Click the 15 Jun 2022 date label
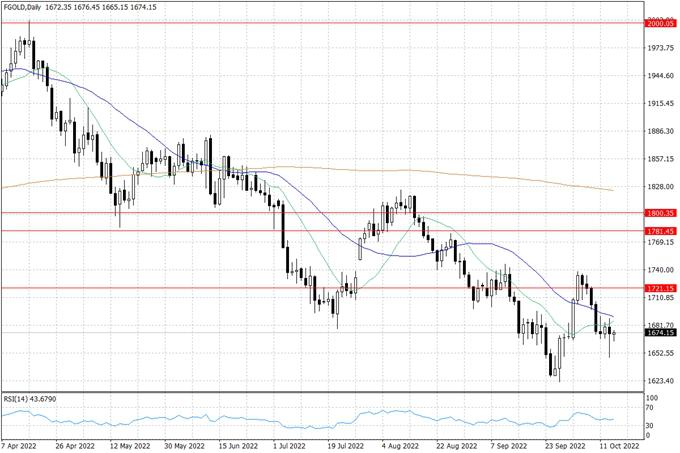Image resolution: width=680 pixels, height=453 pixels. click(x=238, y=445)
